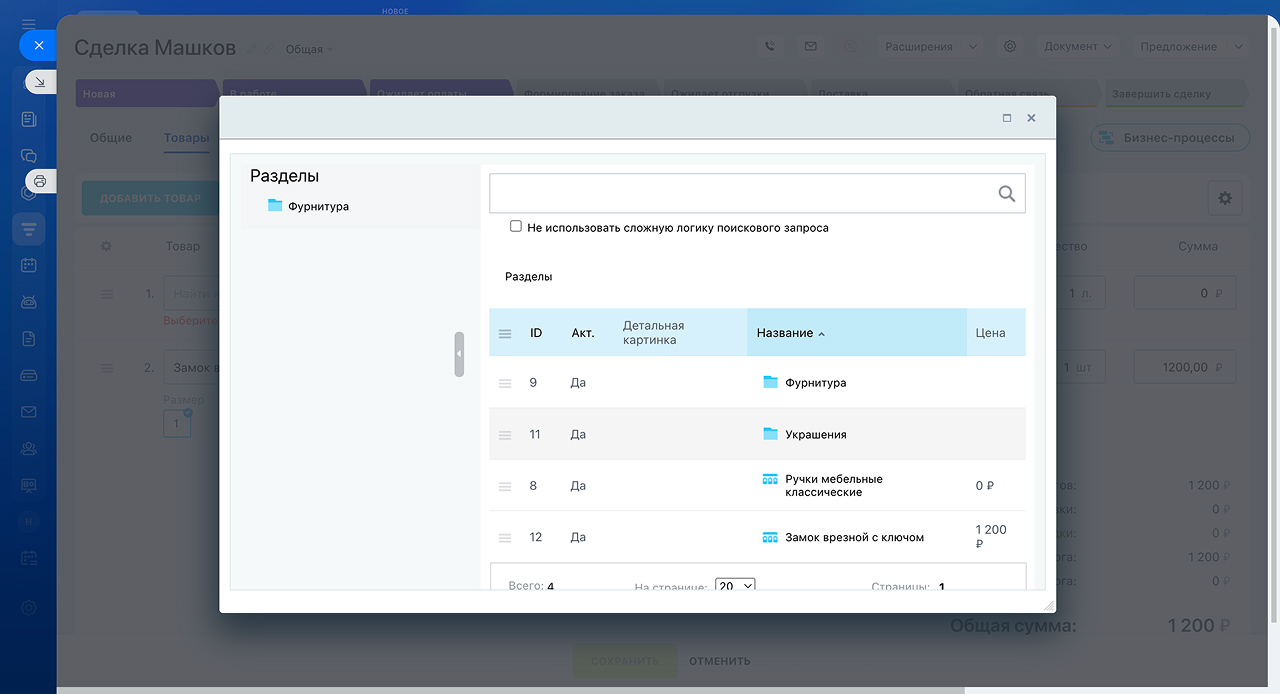
Task: Click the print icon on left sidebar
Action: 40,181
